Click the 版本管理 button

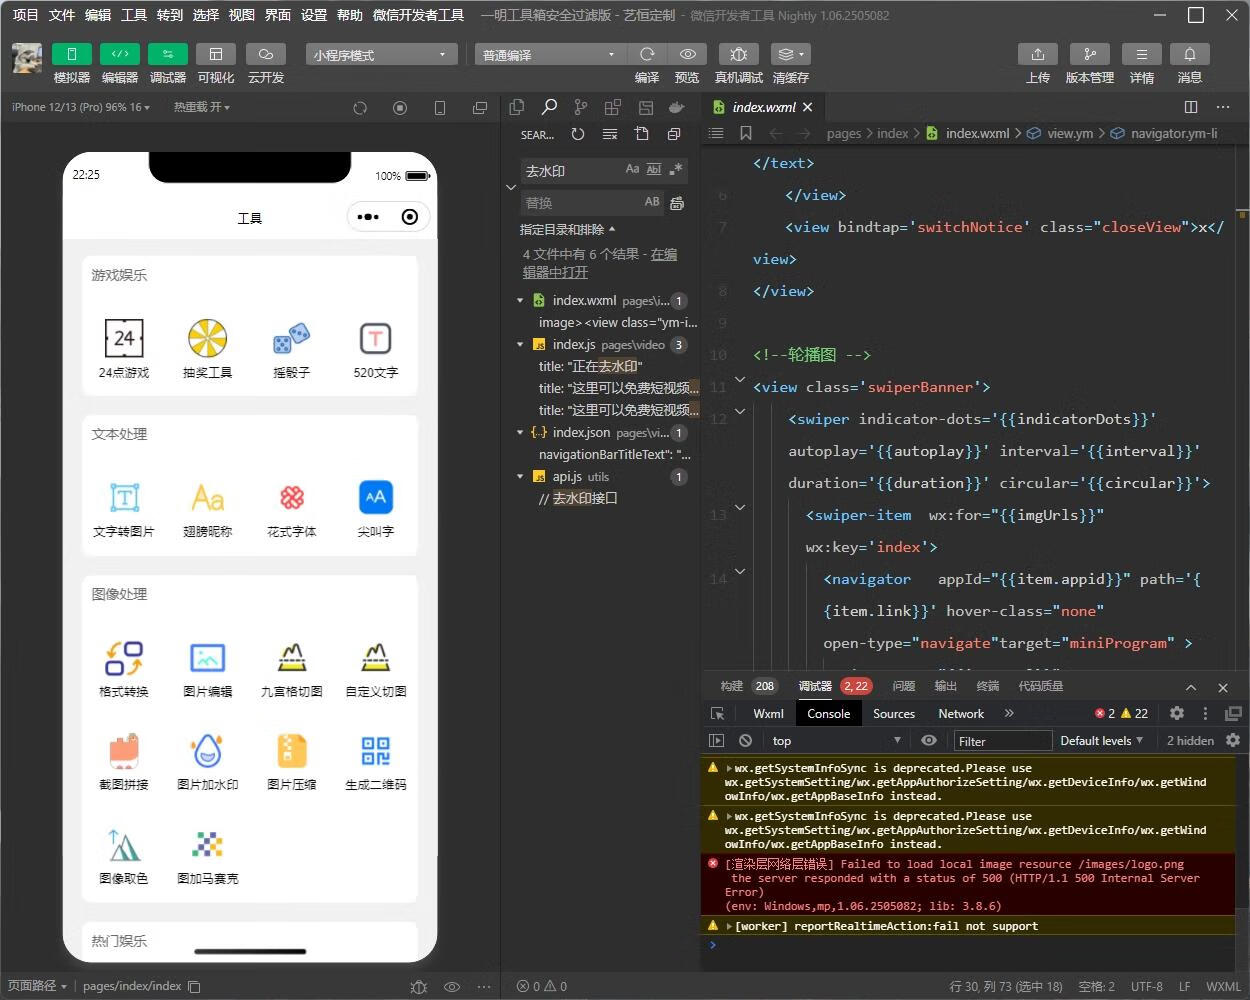tap(1089, 54)
